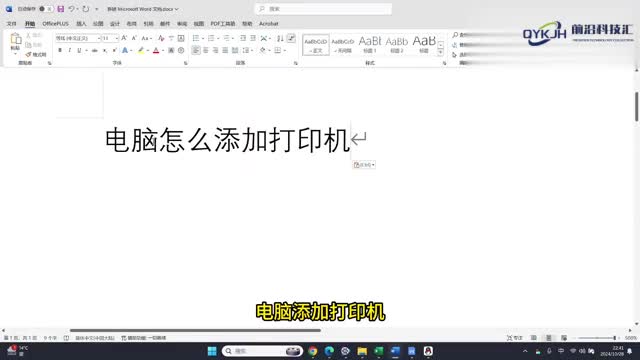Image resolution: width=640 pixels, height=360 pixels.
Task: Open Microsoft Edge from the taskbar
Action: (x=329, y=351)
